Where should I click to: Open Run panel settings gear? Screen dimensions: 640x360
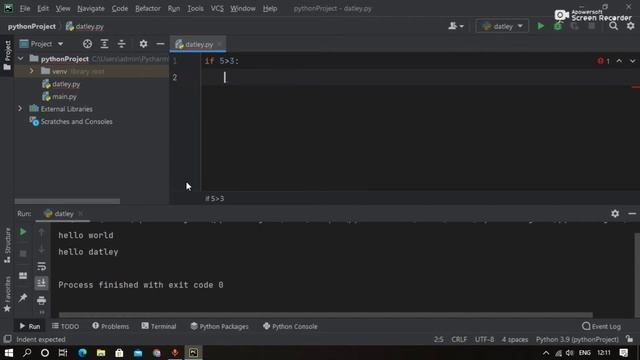tap(615, 213)
